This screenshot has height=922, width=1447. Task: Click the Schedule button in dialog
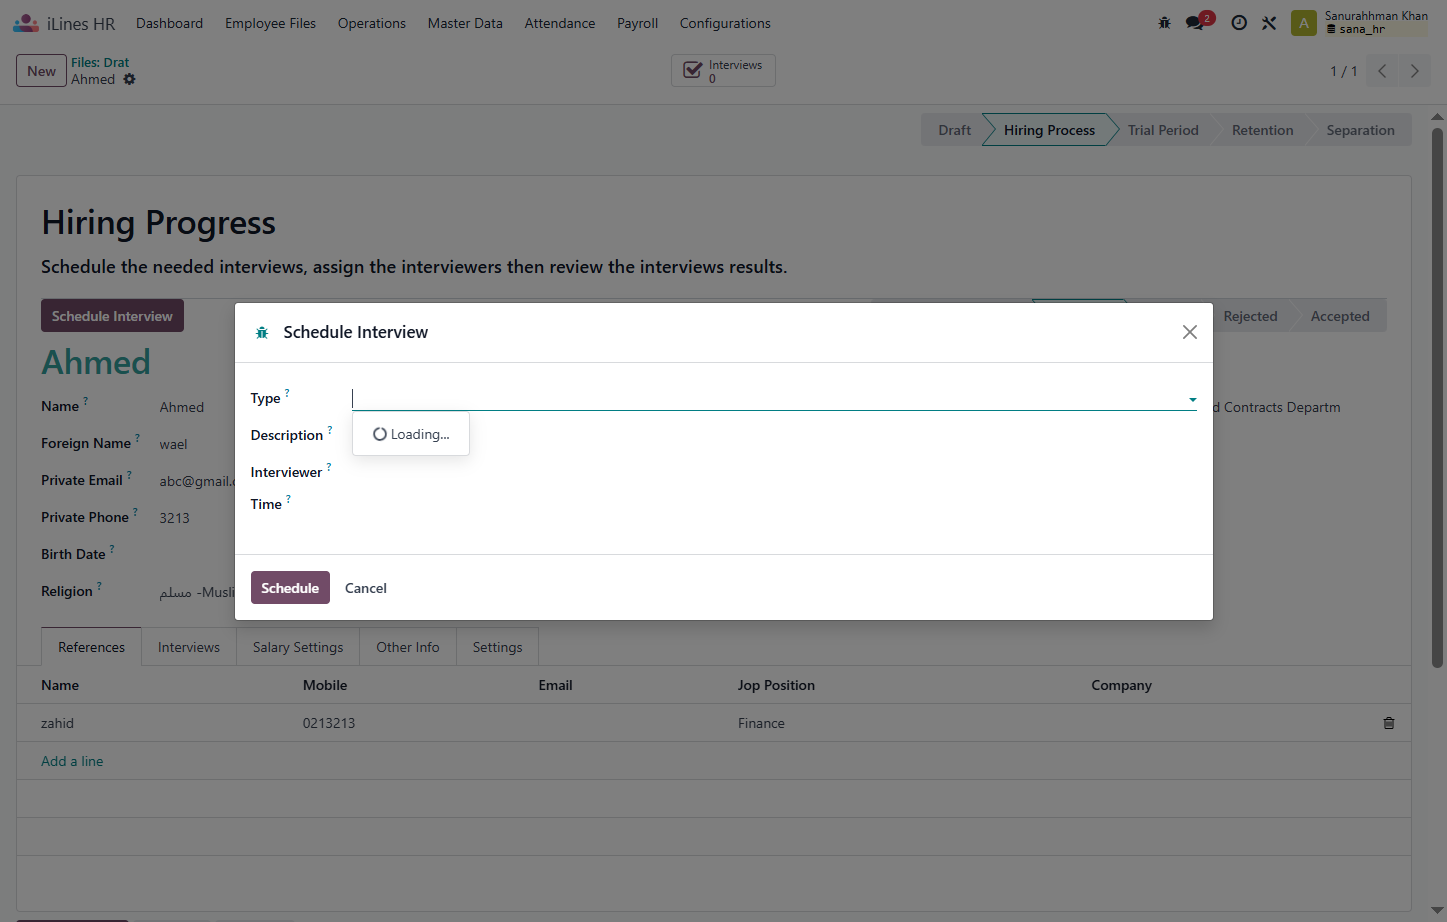pyautogui.click(x=290, y=588)
